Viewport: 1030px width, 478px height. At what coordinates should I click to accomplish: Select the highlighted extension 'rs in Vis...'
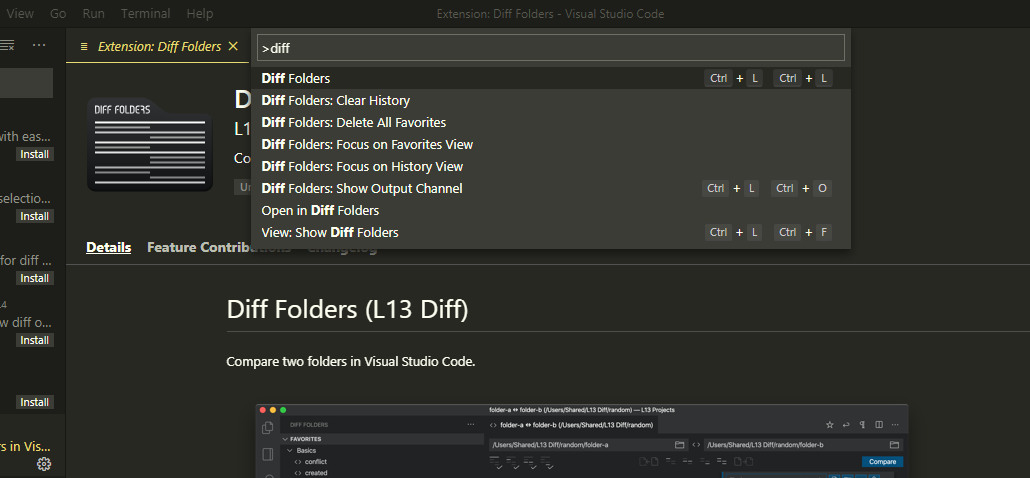point(33,446)
